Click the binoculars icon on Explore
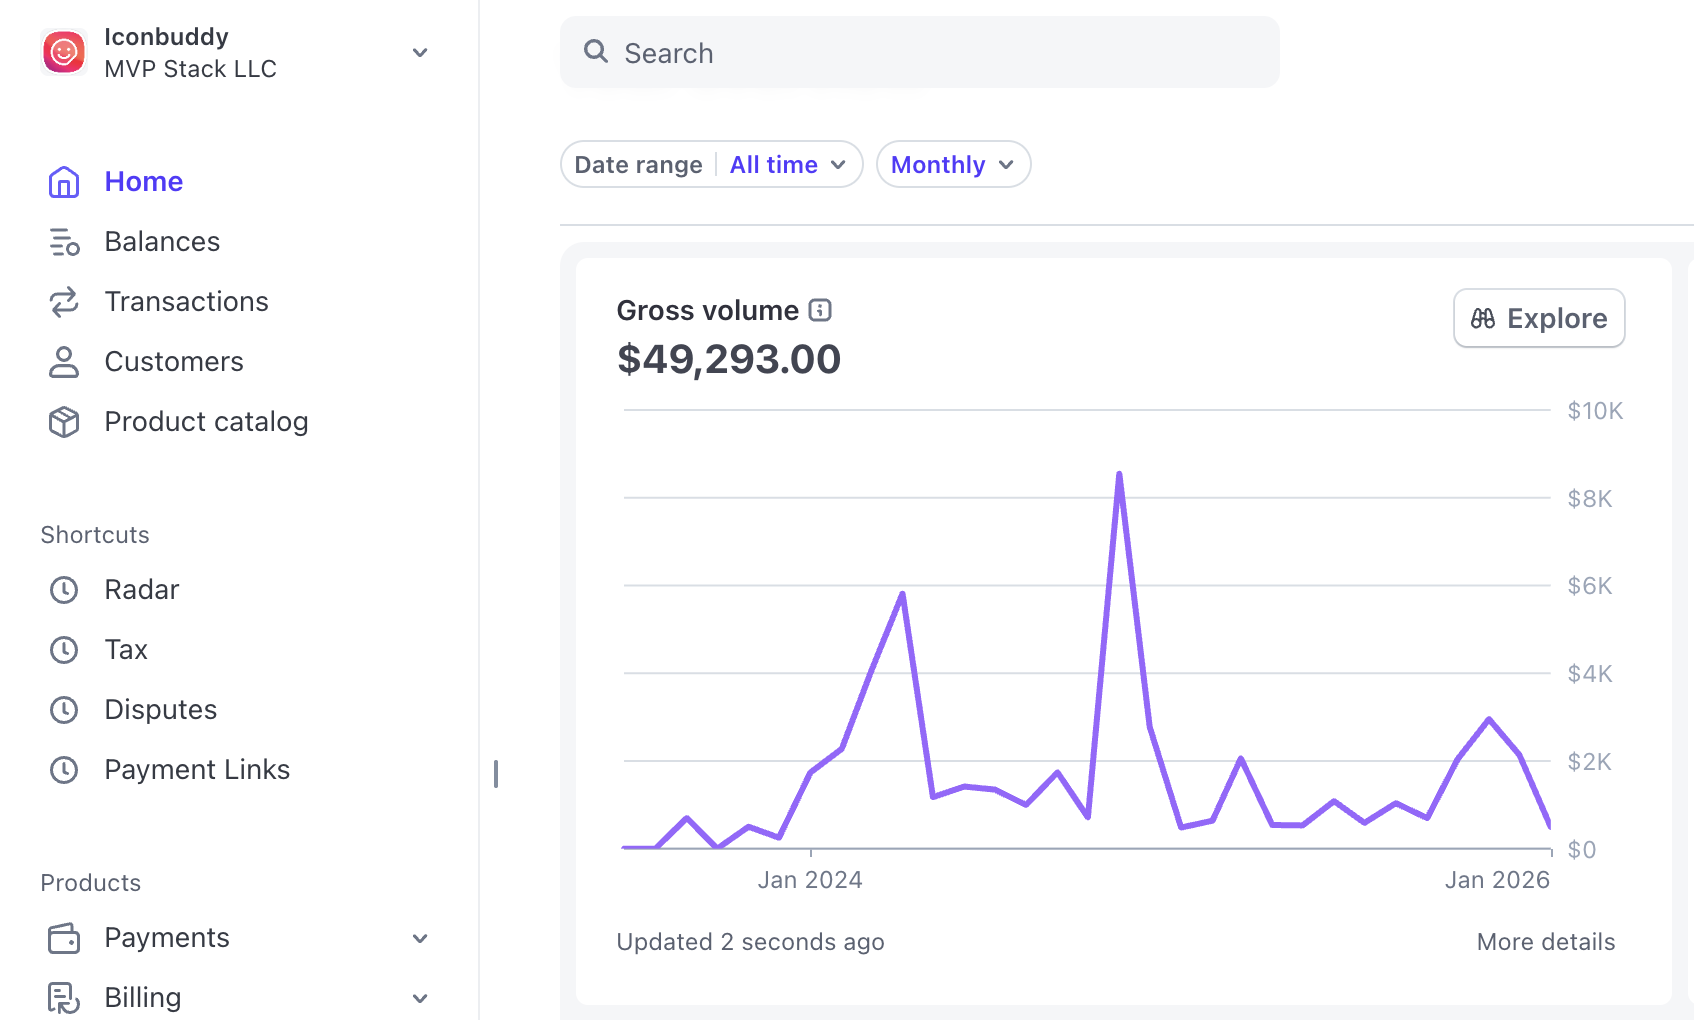Screen dimensions: 1694x1020 coord(1483,318)
